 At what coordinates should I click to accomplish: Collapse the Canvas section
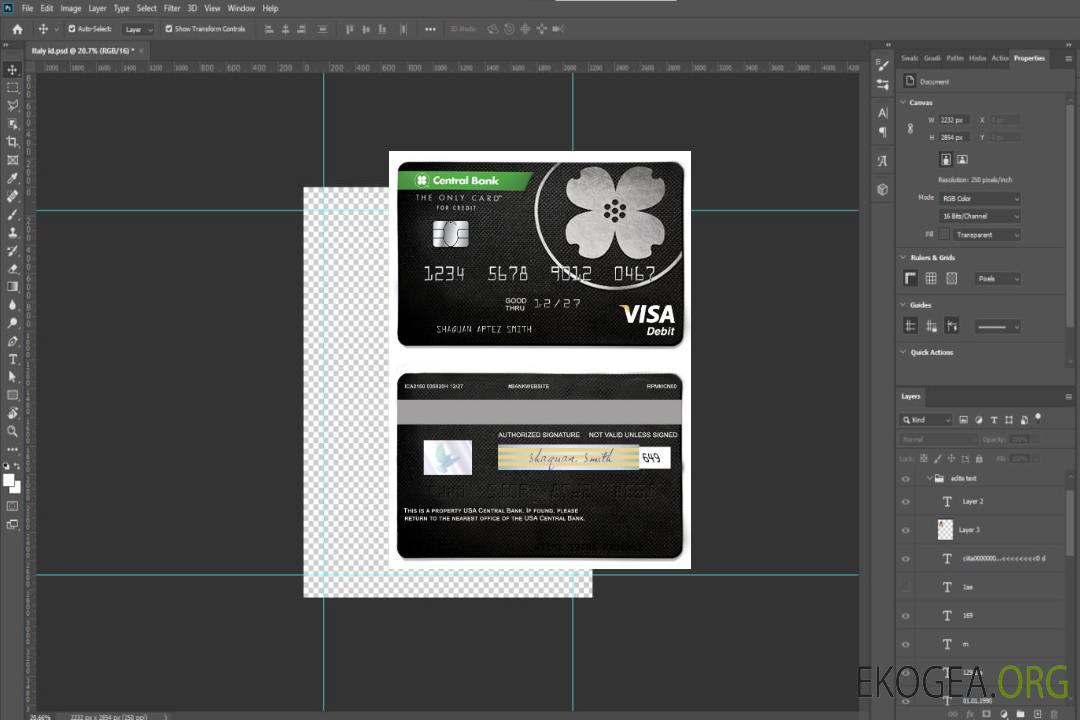pyautogui.click(x=903, y=103)
